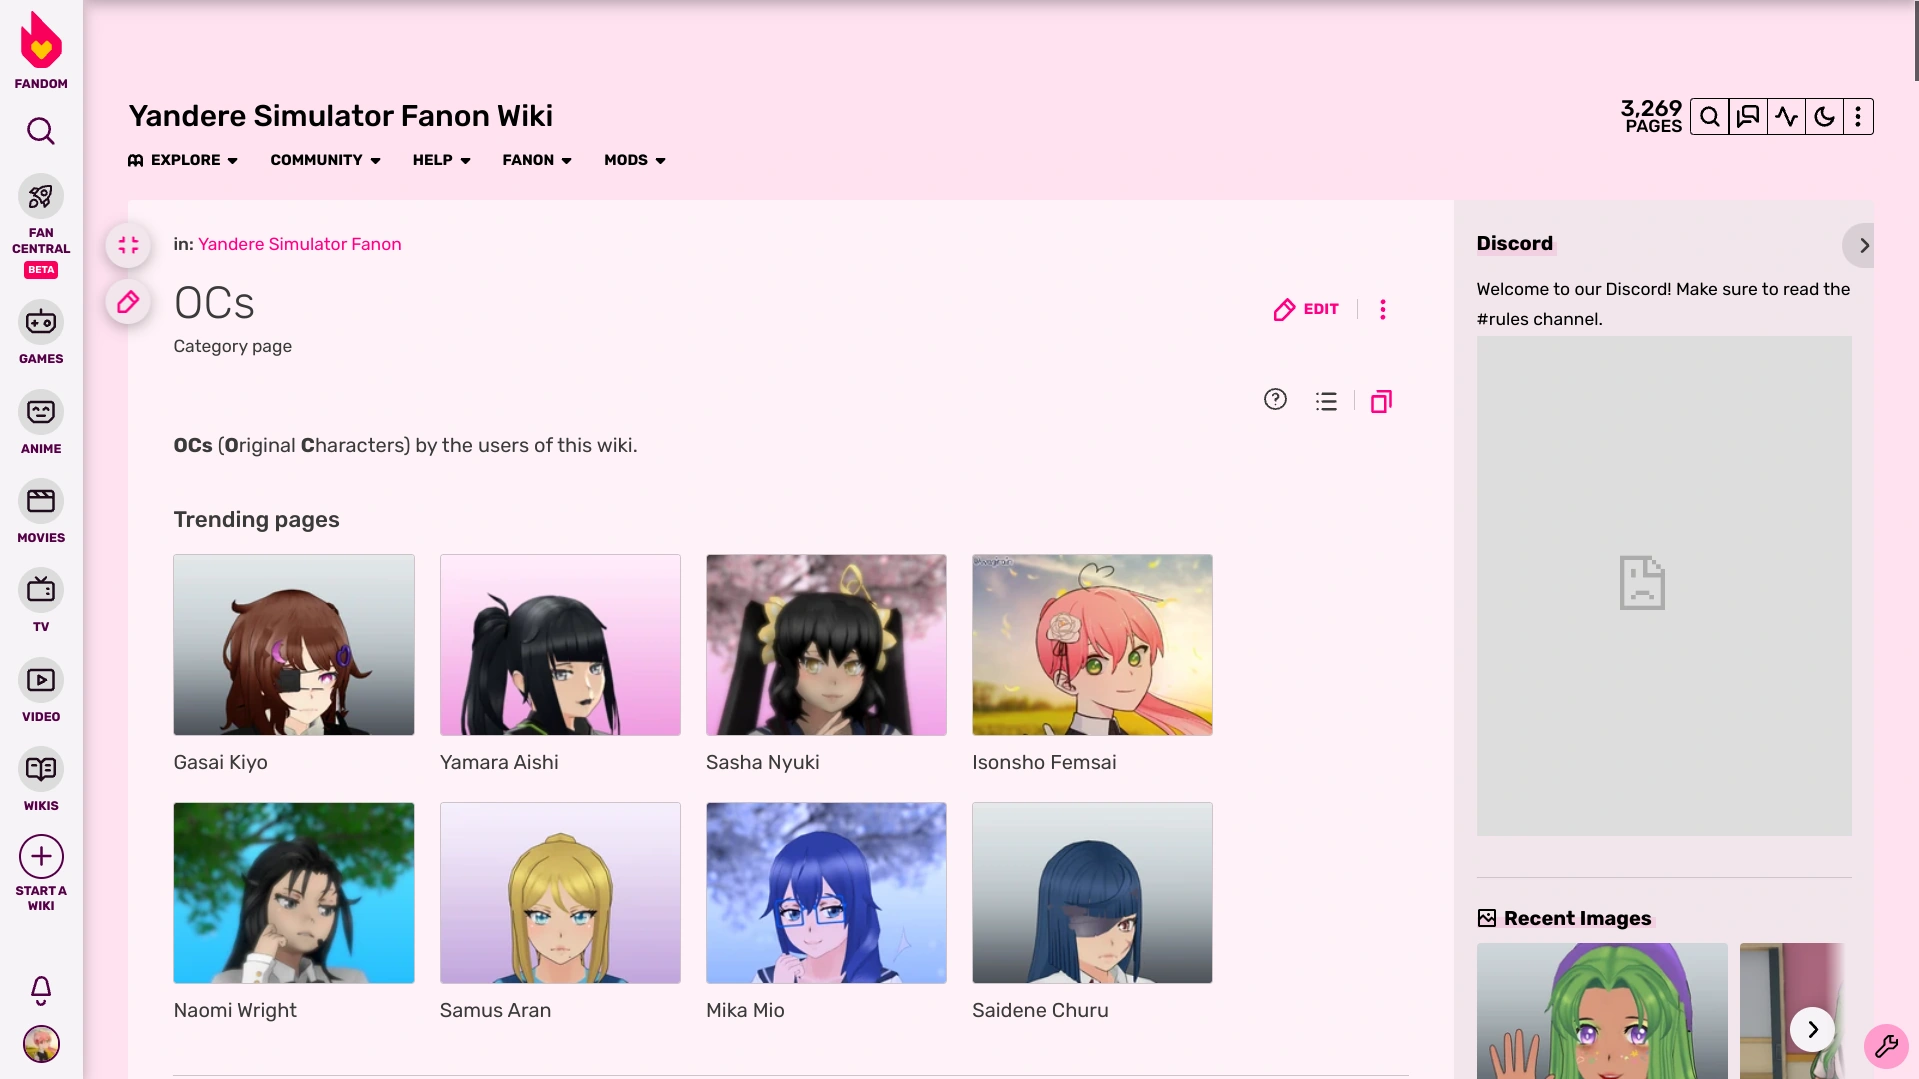Collapse the right rail with its chevron
This screenshot has height=1079, width=1919.
point(1861,245)
